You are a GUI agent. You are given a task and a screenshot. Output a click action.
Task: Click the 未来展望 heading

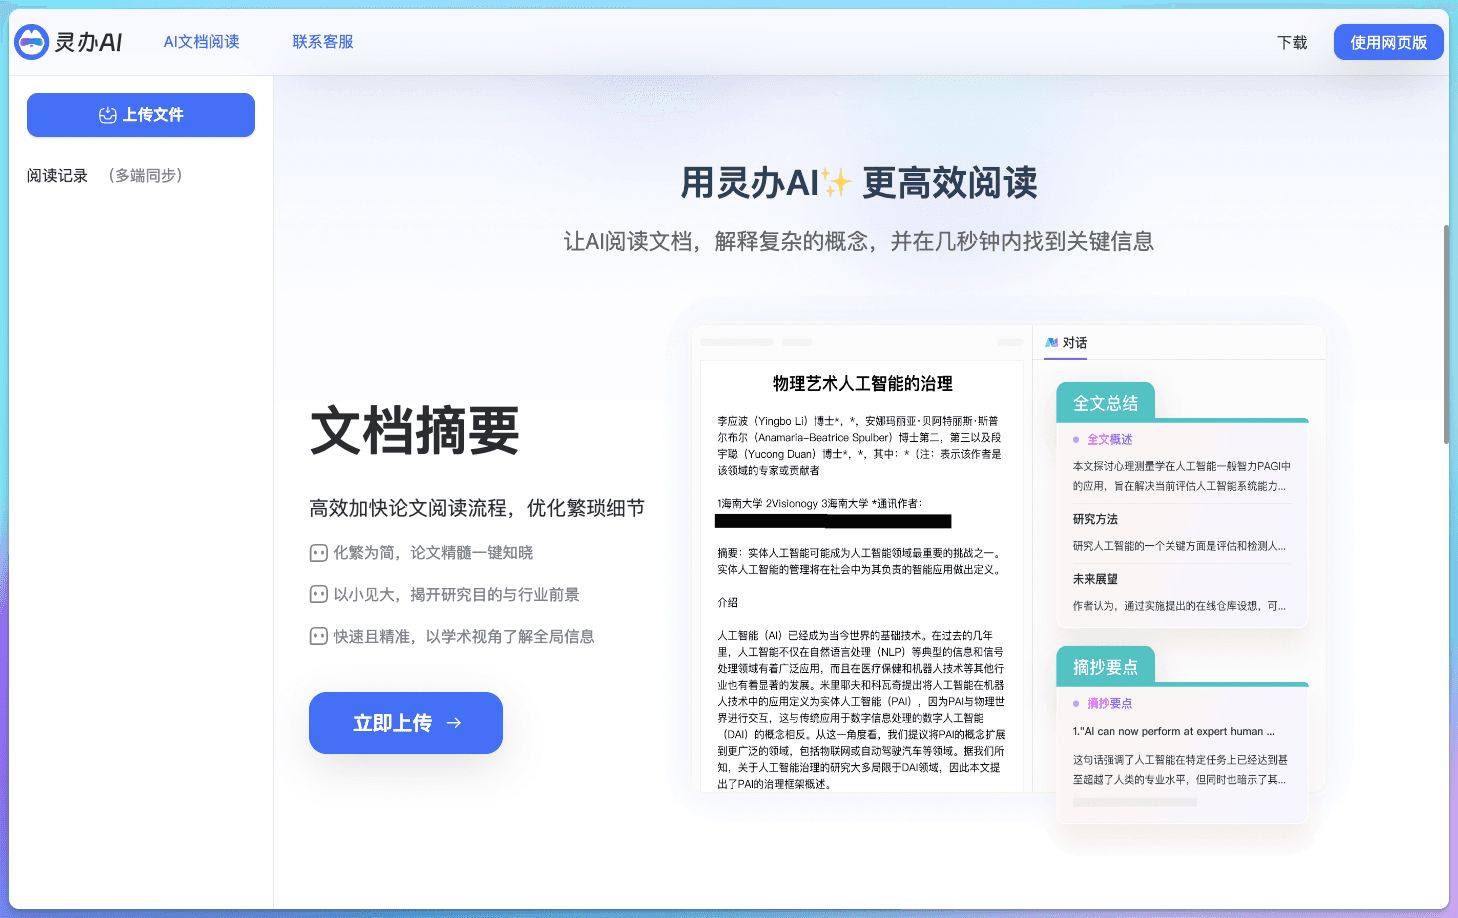pyautogui.click(x=1095, y=579)
